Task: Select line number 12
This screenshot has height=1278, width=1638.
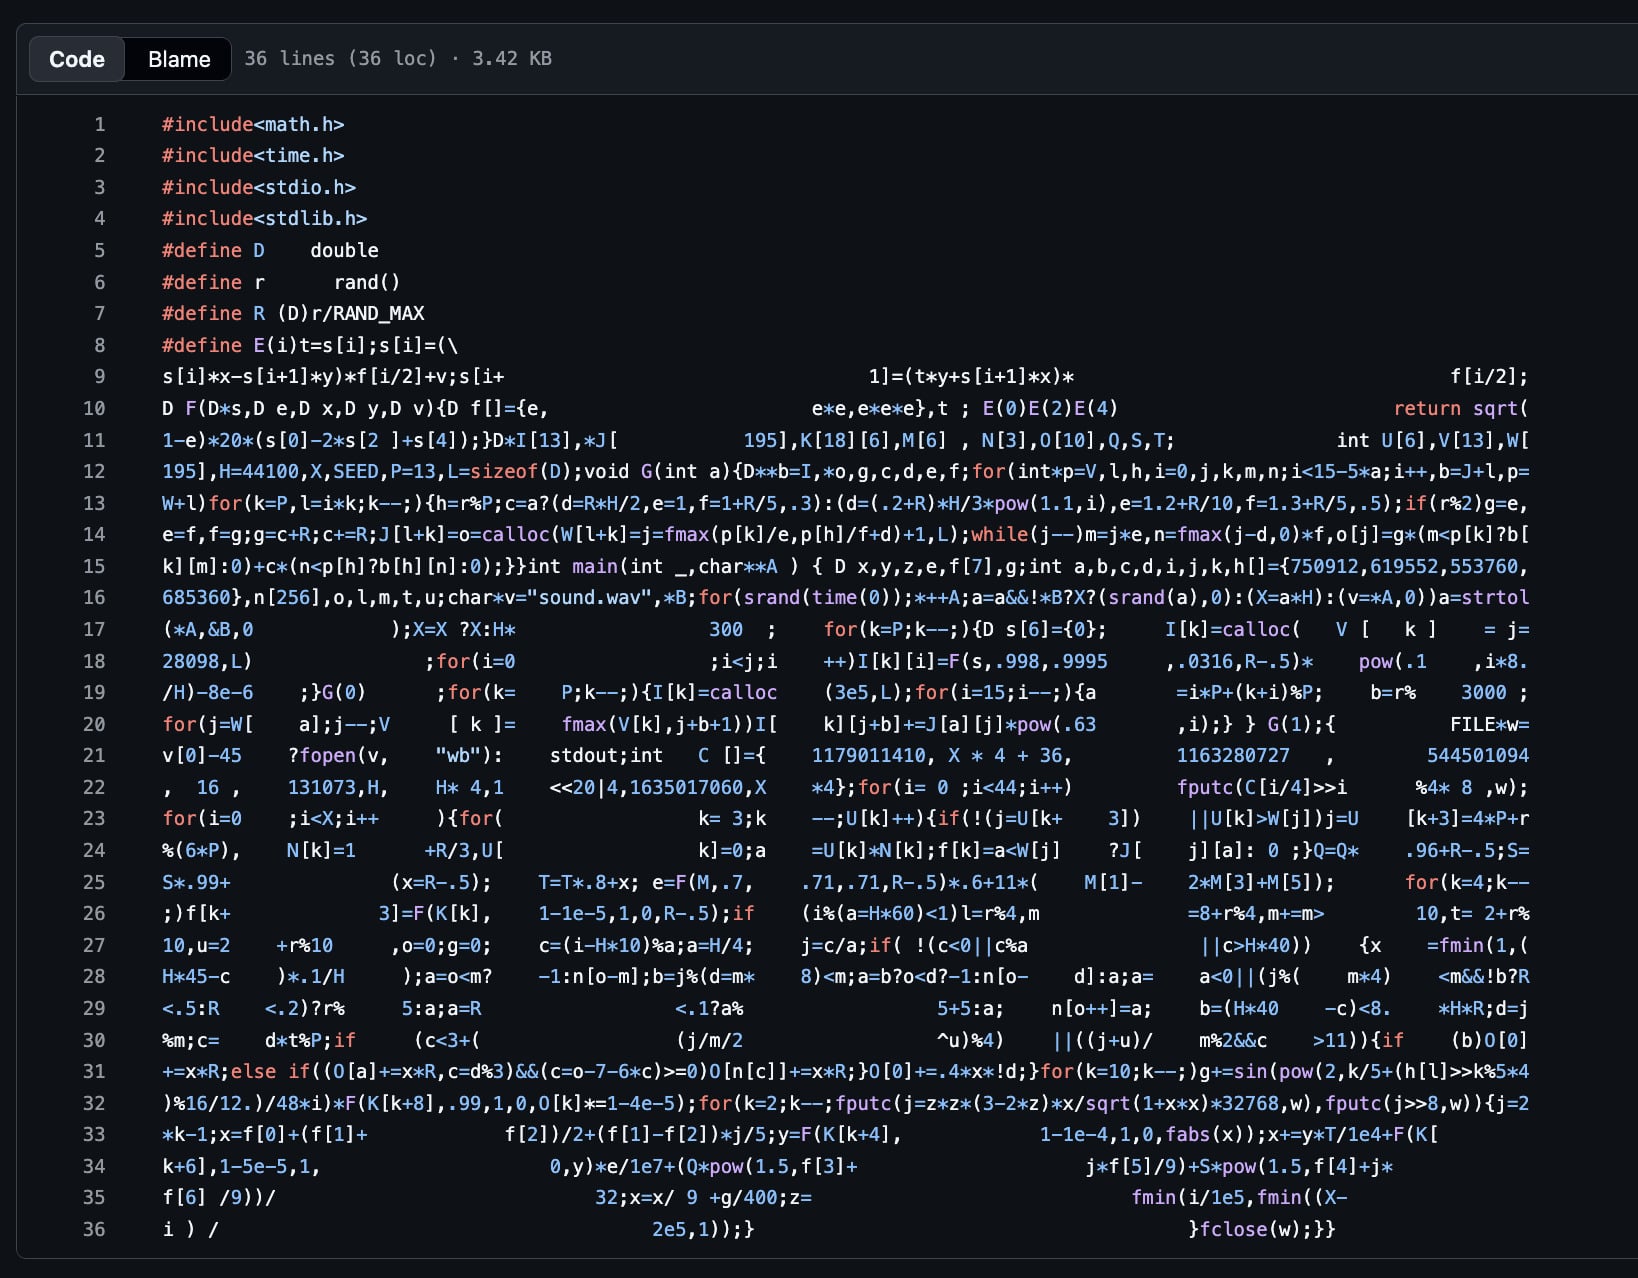Action: [x=94, y=471]
